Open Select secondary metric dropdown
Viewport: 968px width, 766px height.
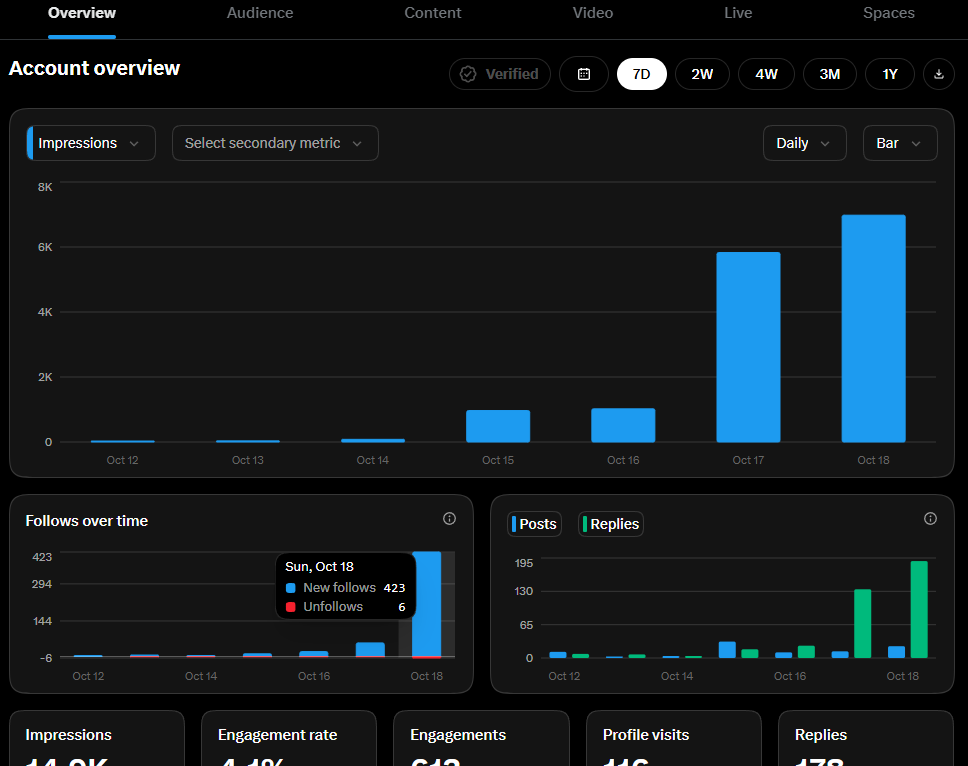point(275,143)
